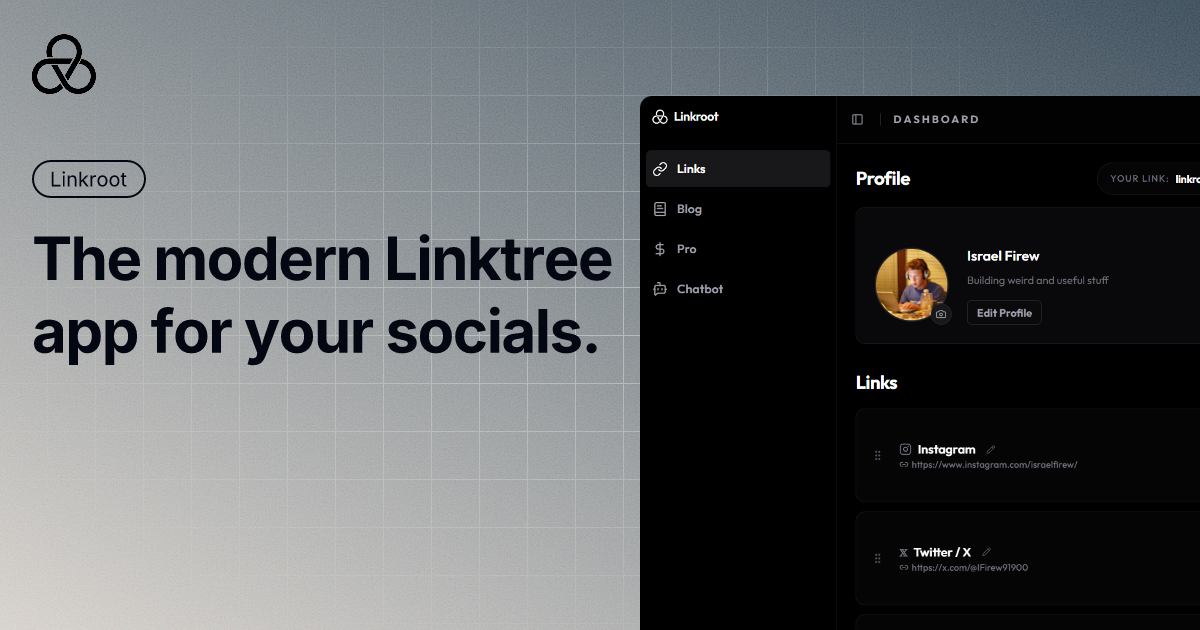This screenshot has width=1200, height=630.
Task: Click the dollar icon beside Pro
Action: tap(660, 248)
